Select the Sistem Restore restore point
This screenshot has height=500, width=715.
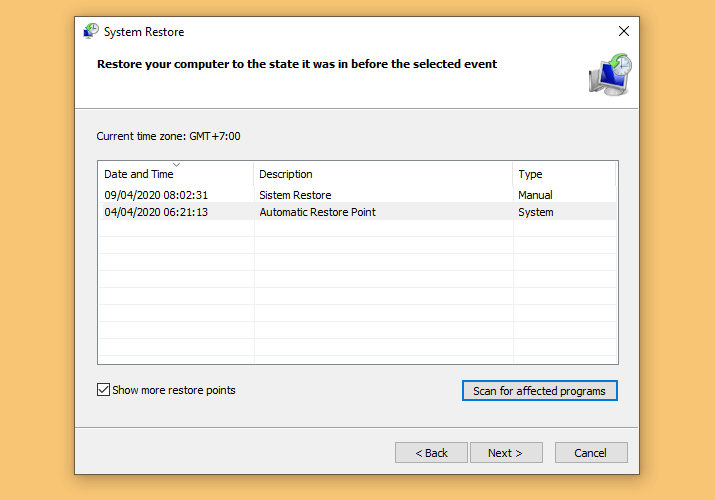[295, 195]
